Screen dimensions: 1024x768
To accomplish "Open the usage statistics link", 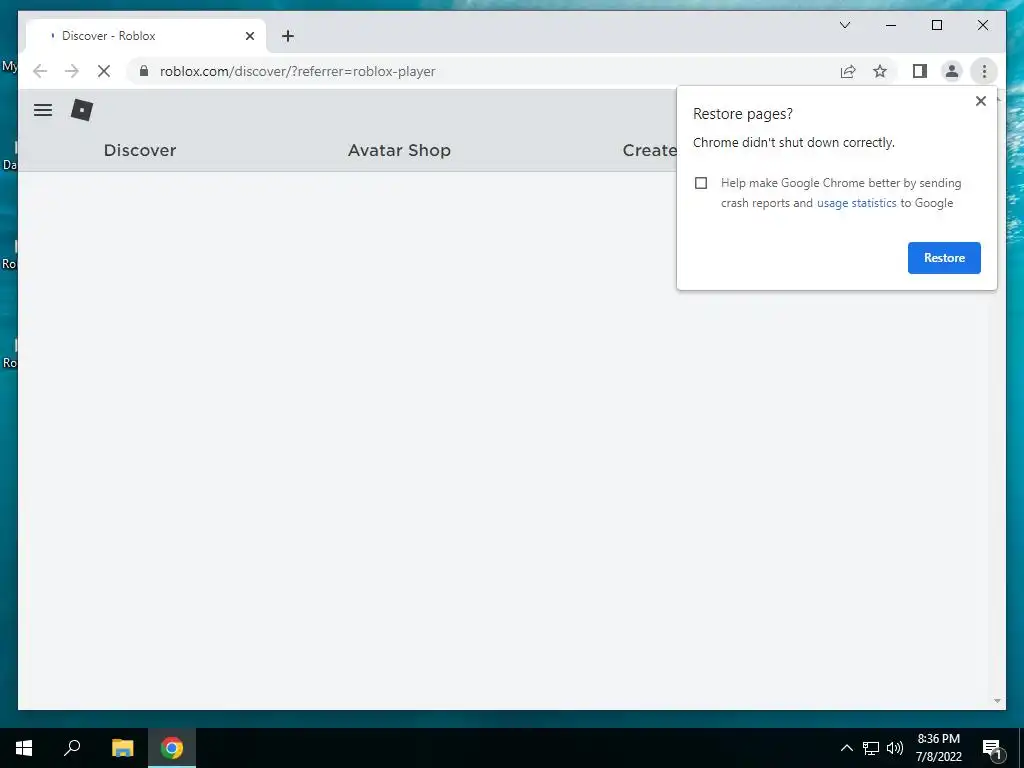I will coord(856,203).
